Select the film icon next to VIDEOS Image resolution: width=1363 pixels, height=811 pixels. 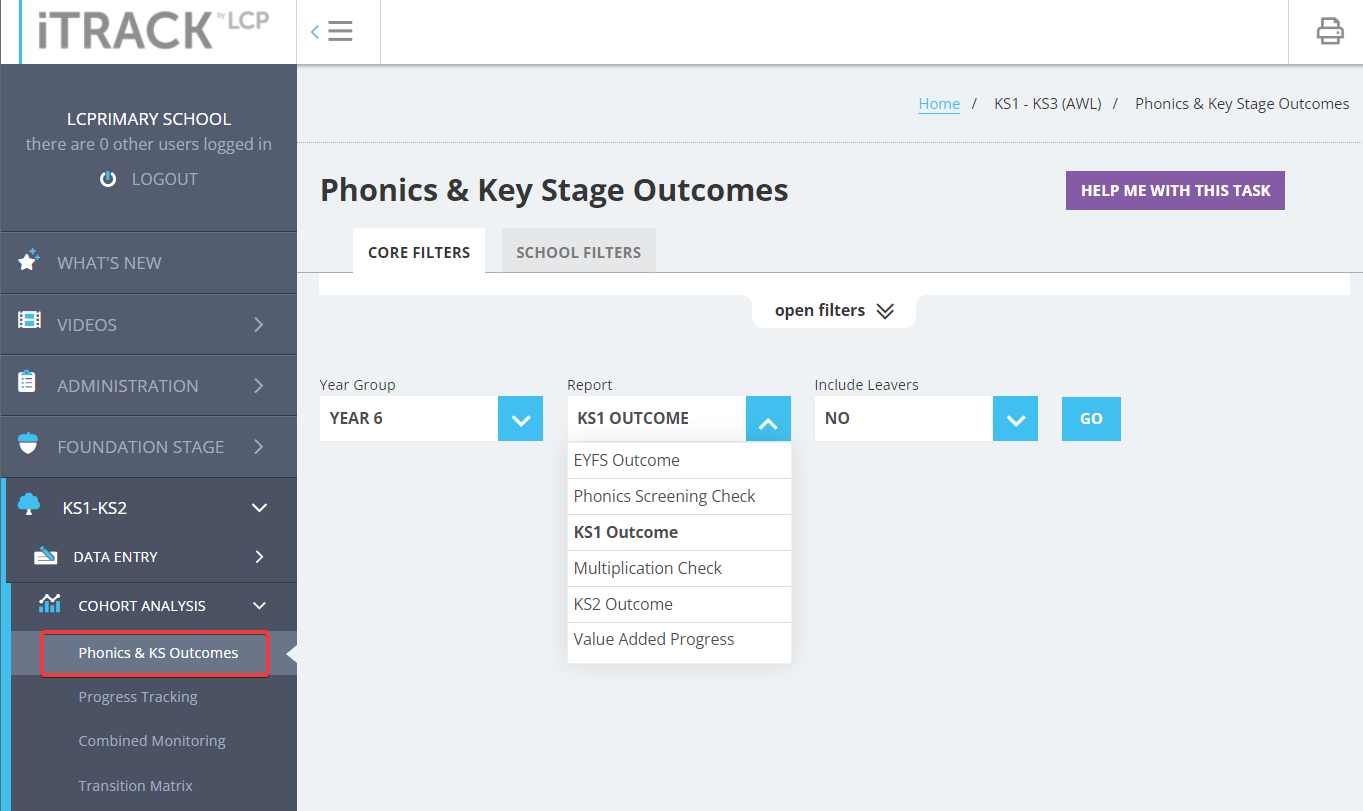pos(29,323)
